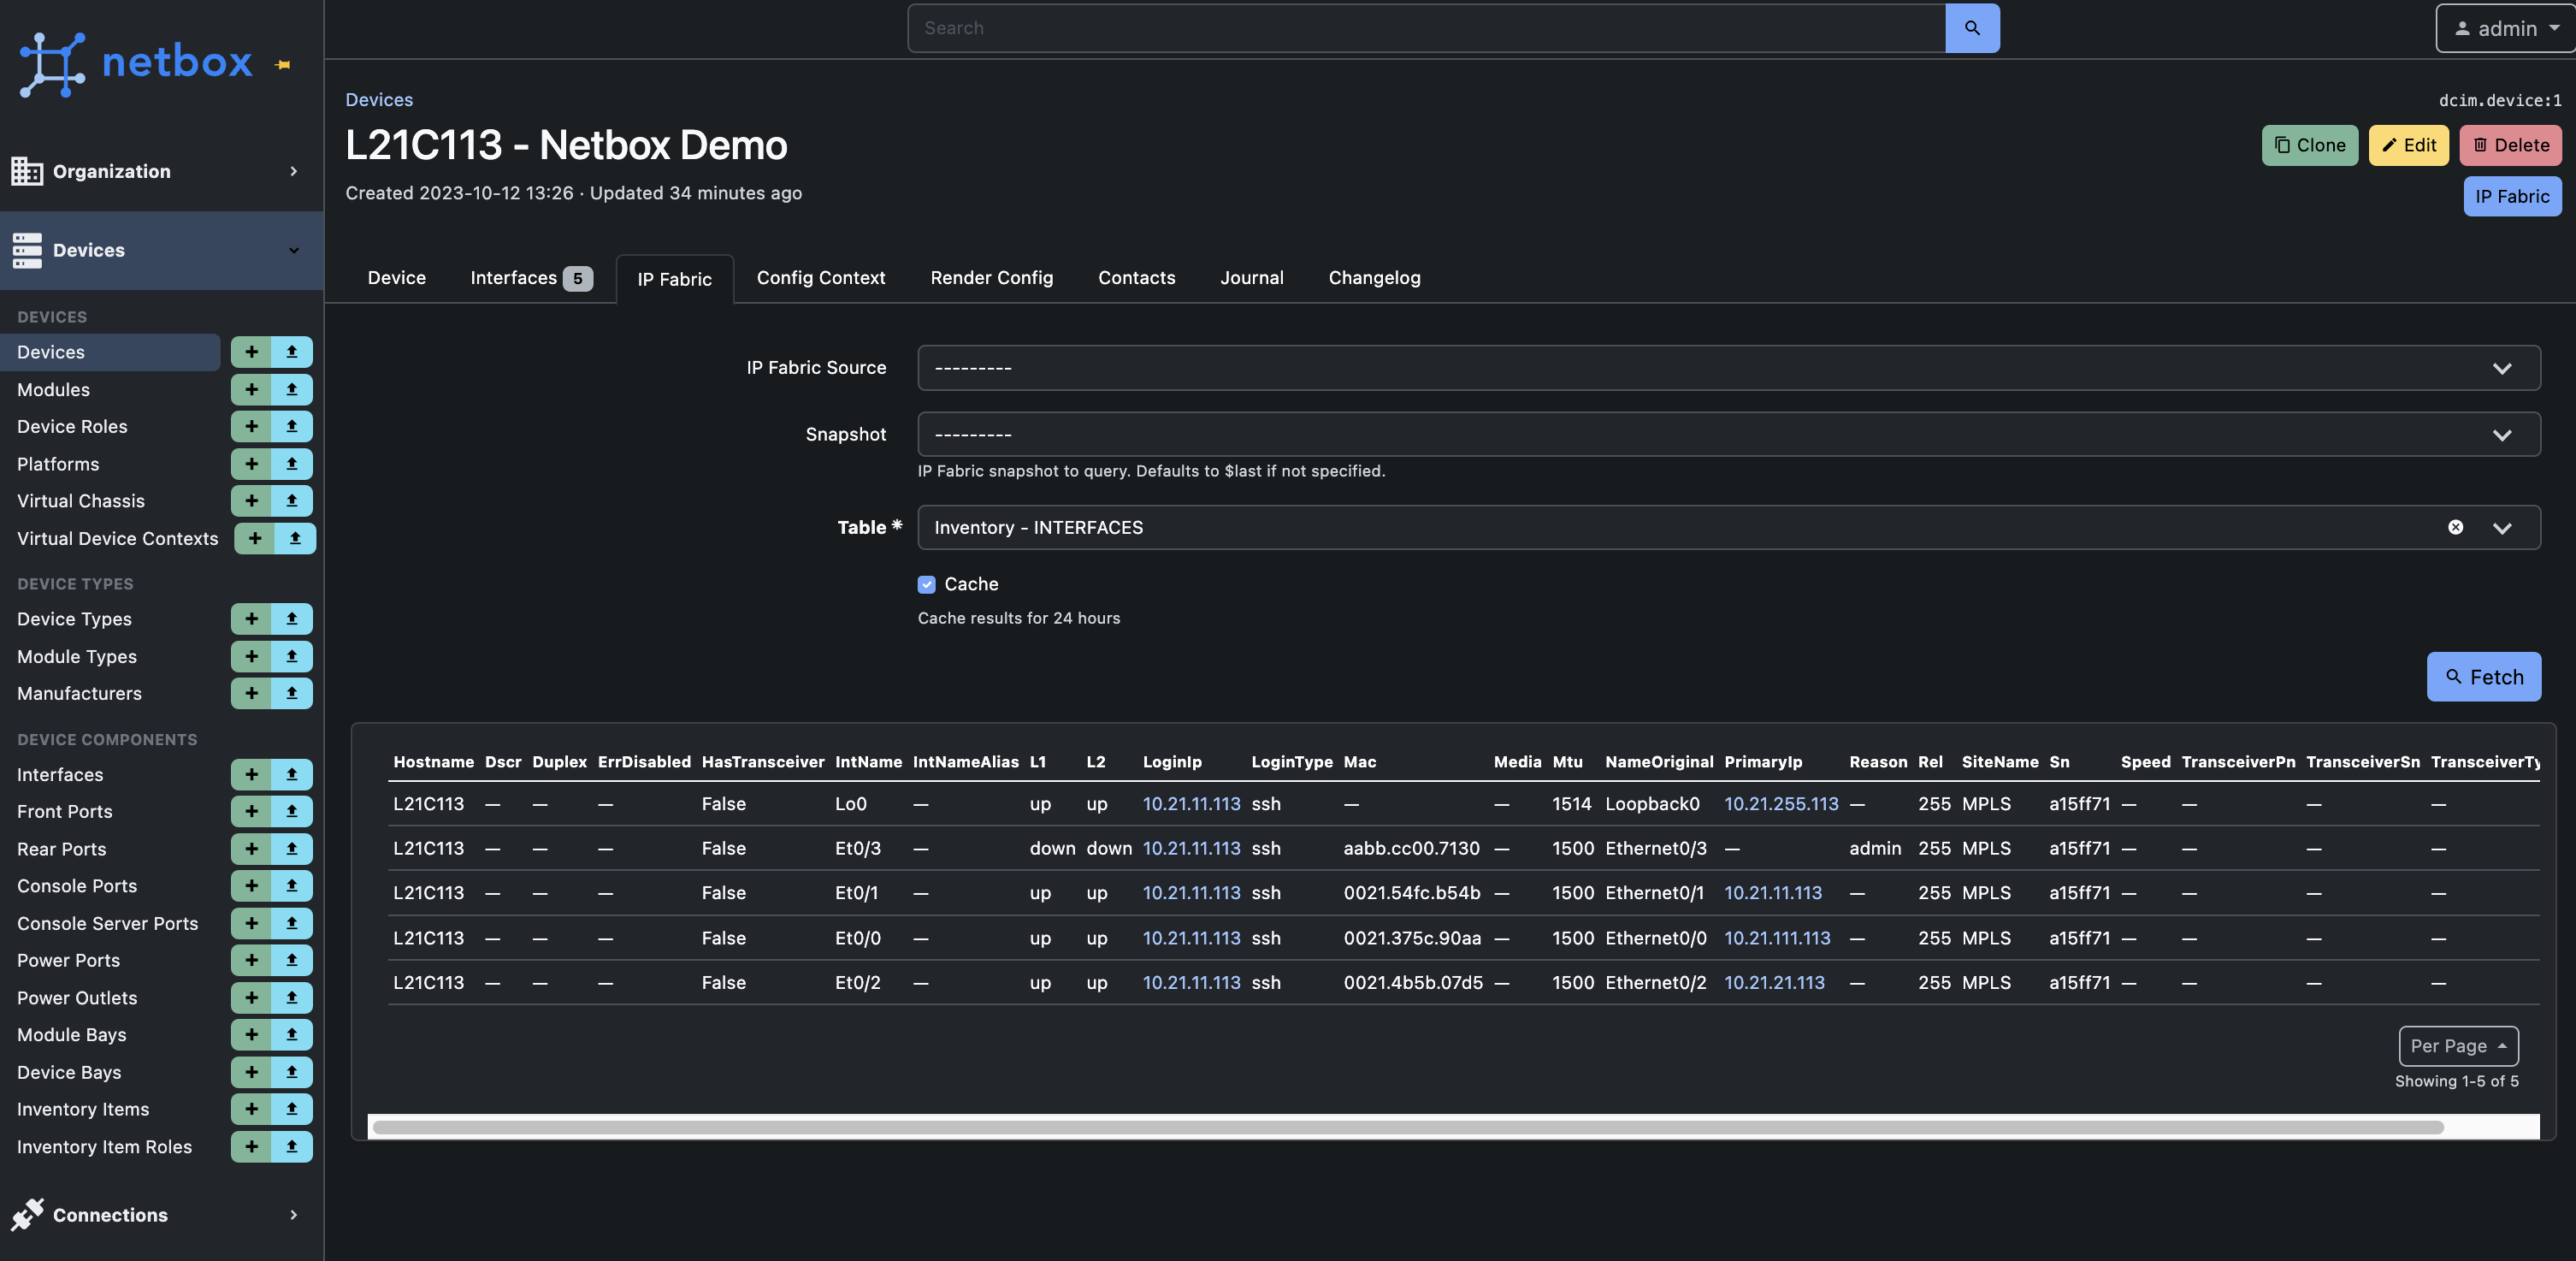Image resolution: width=2576 pixels, height=1261 pixels.
Task: Click the netbox logo
Action: click(x=136, y=63)
